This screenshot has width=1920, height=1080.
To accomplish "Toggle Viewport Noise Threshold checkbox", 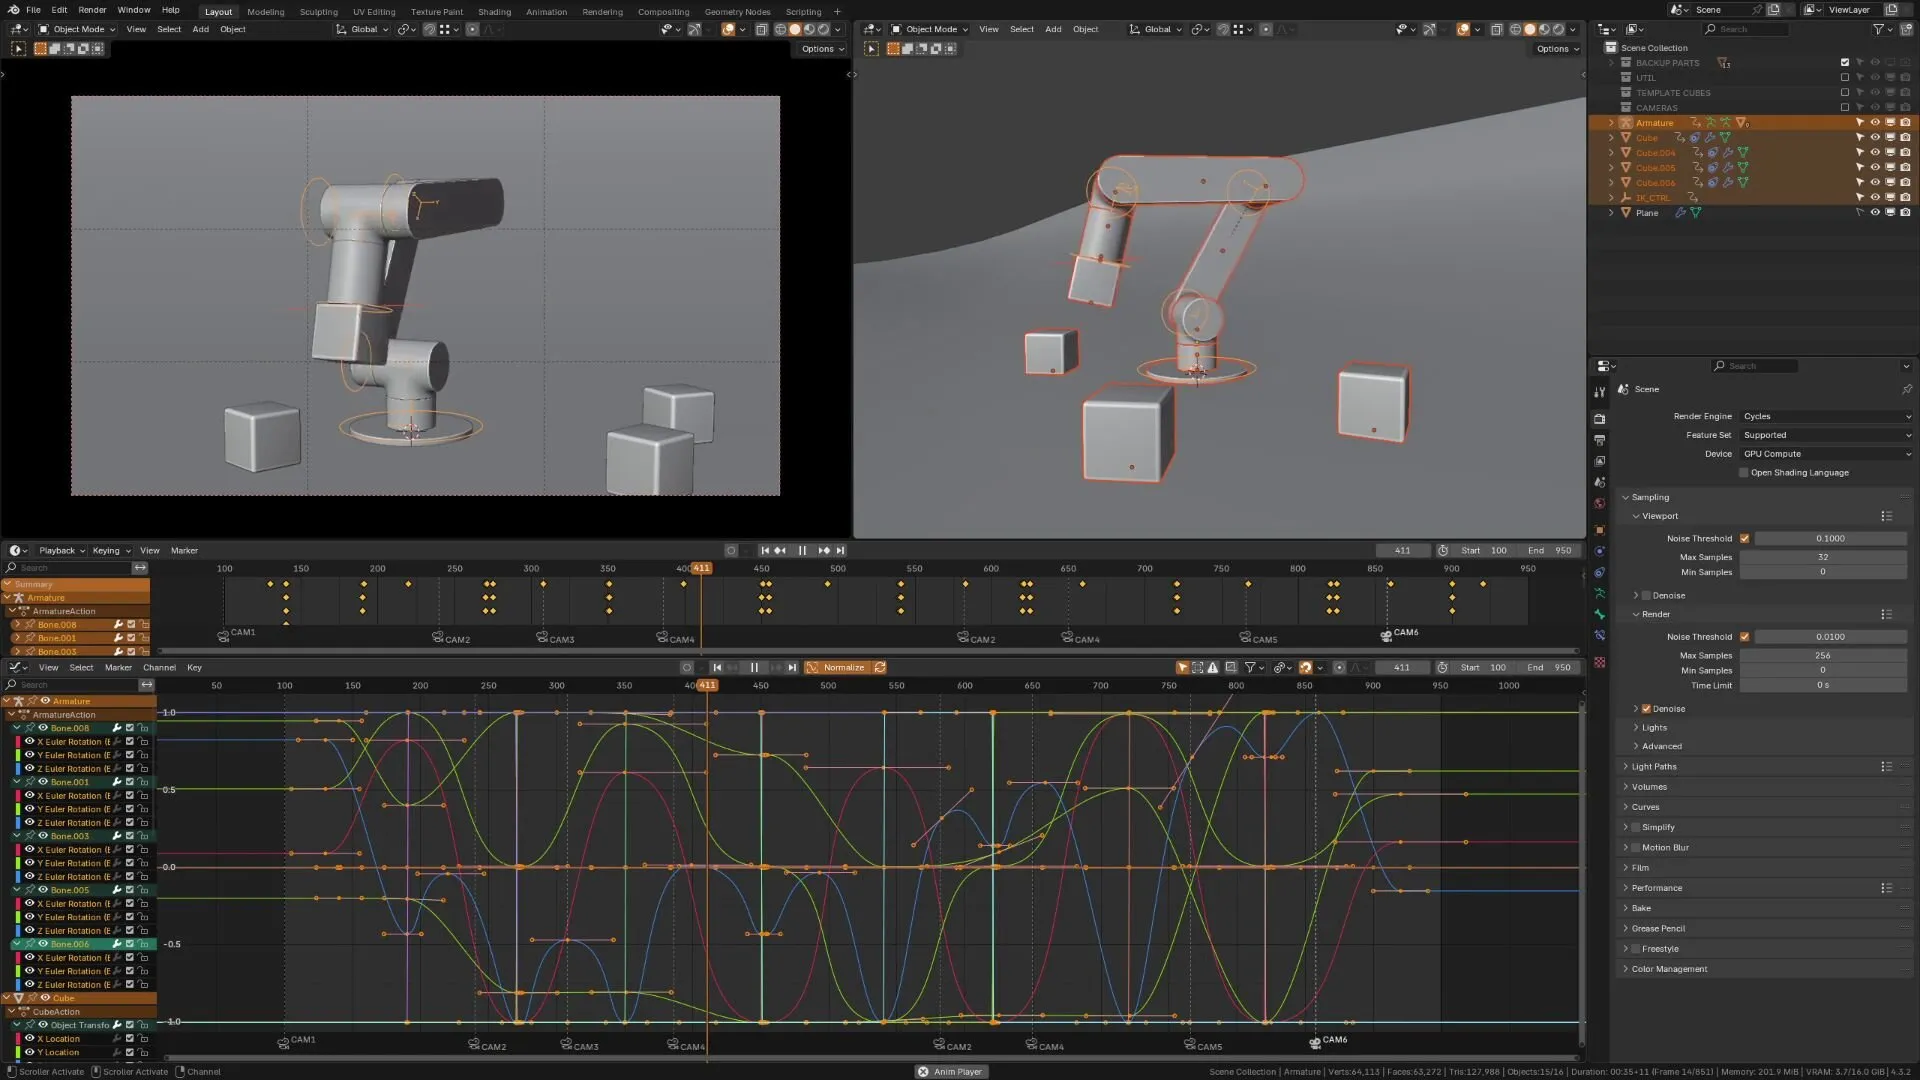I will pos(1744,538).
